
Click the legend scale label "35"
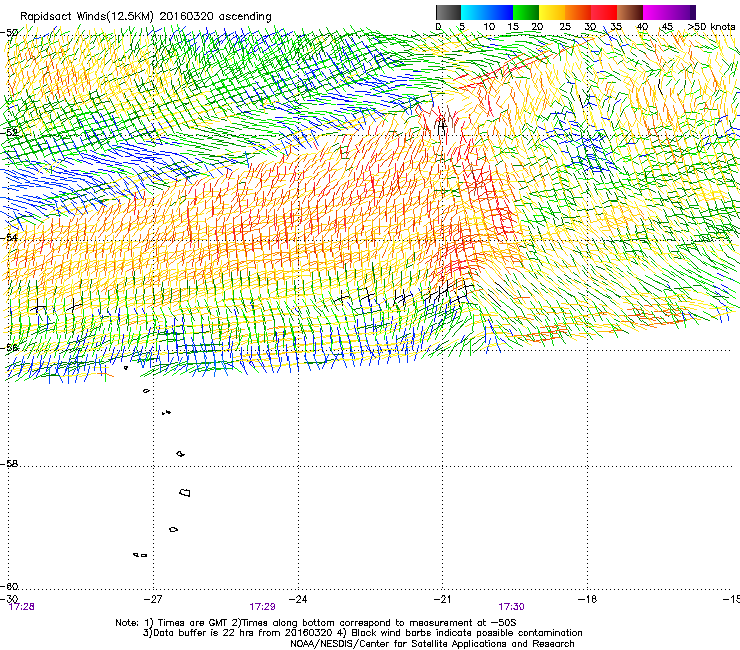point(616,27)
